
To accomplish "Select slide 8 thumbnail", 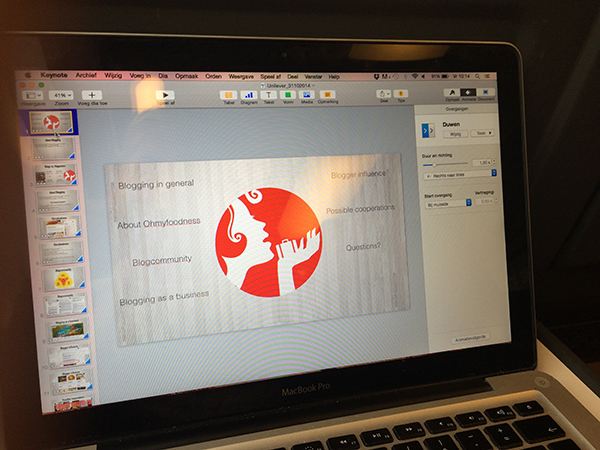I will [x=66, y=304].
